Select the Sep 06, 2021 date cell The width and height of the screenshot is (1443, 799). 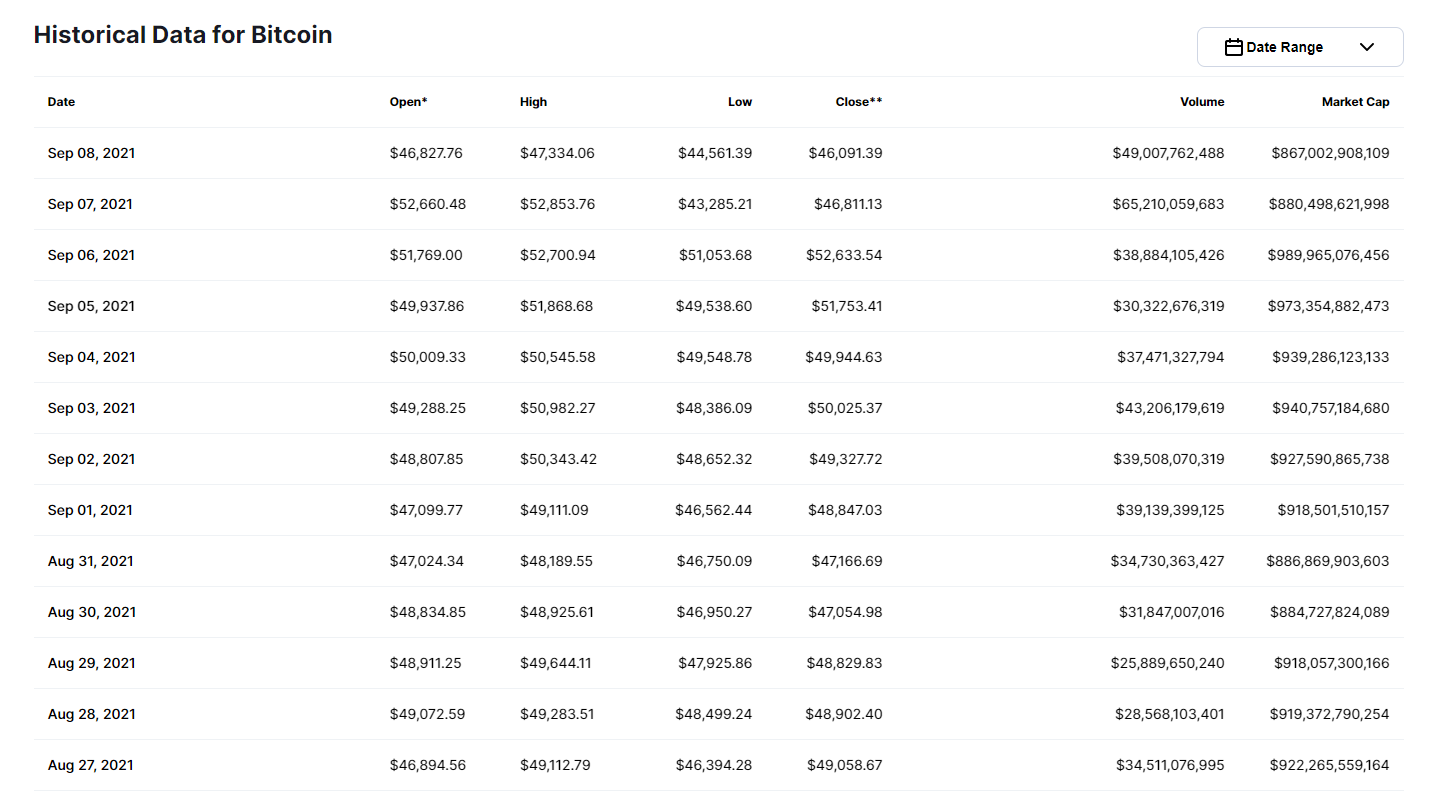point(91,255)
